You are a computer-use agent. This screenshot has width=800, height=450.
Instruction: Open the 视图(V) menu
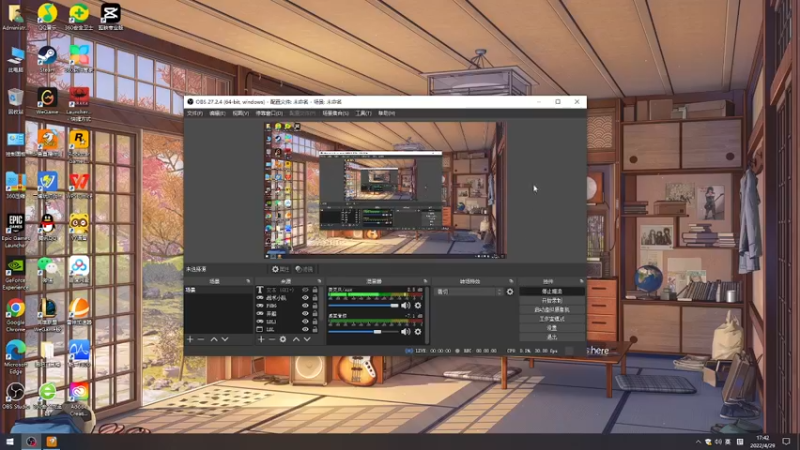coord(241,113)
